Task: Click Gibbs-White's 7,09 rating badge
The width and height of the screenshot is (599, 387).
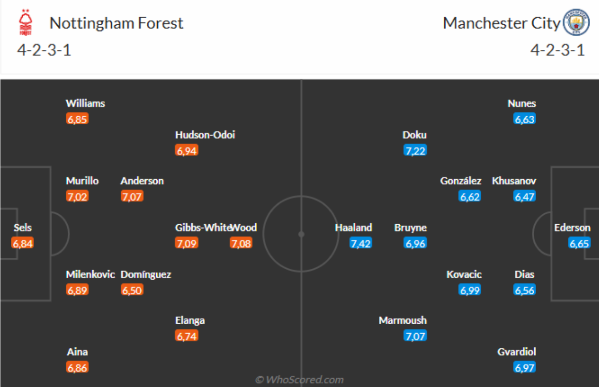Action: (x=186, y=243)
